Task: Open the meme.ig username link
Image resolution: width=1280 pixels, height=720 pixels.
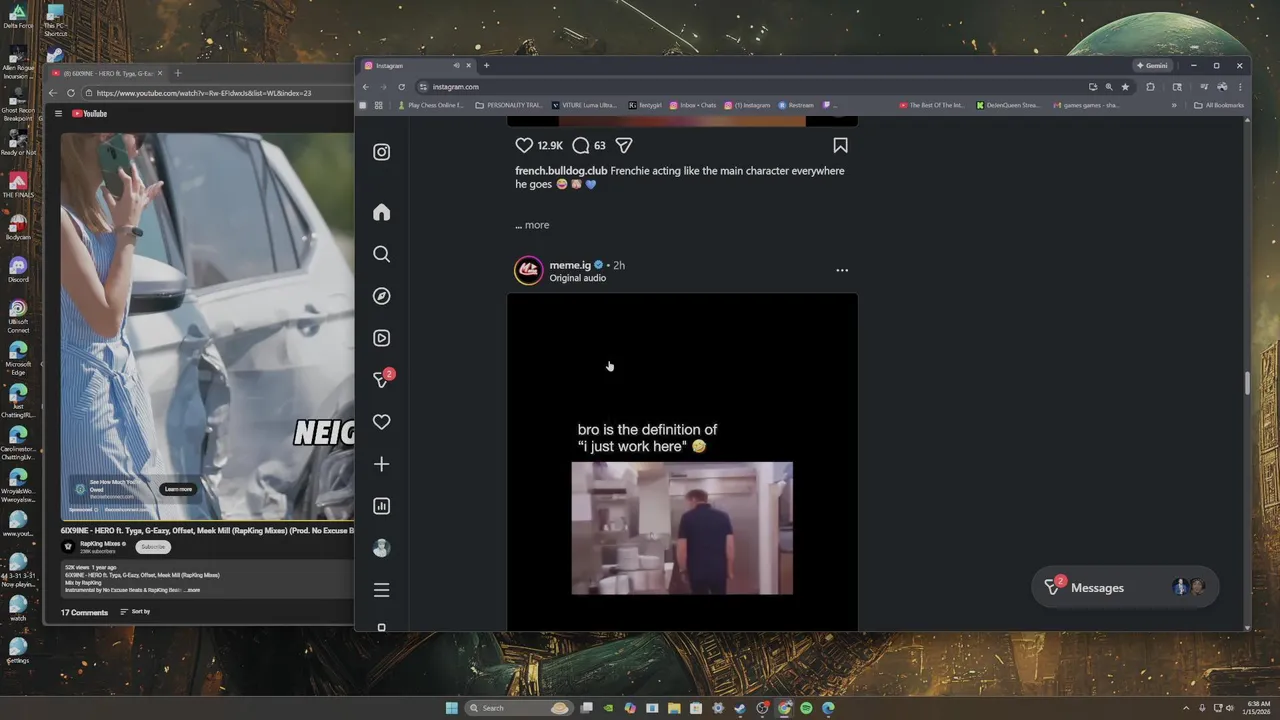Action: [570, 265]
